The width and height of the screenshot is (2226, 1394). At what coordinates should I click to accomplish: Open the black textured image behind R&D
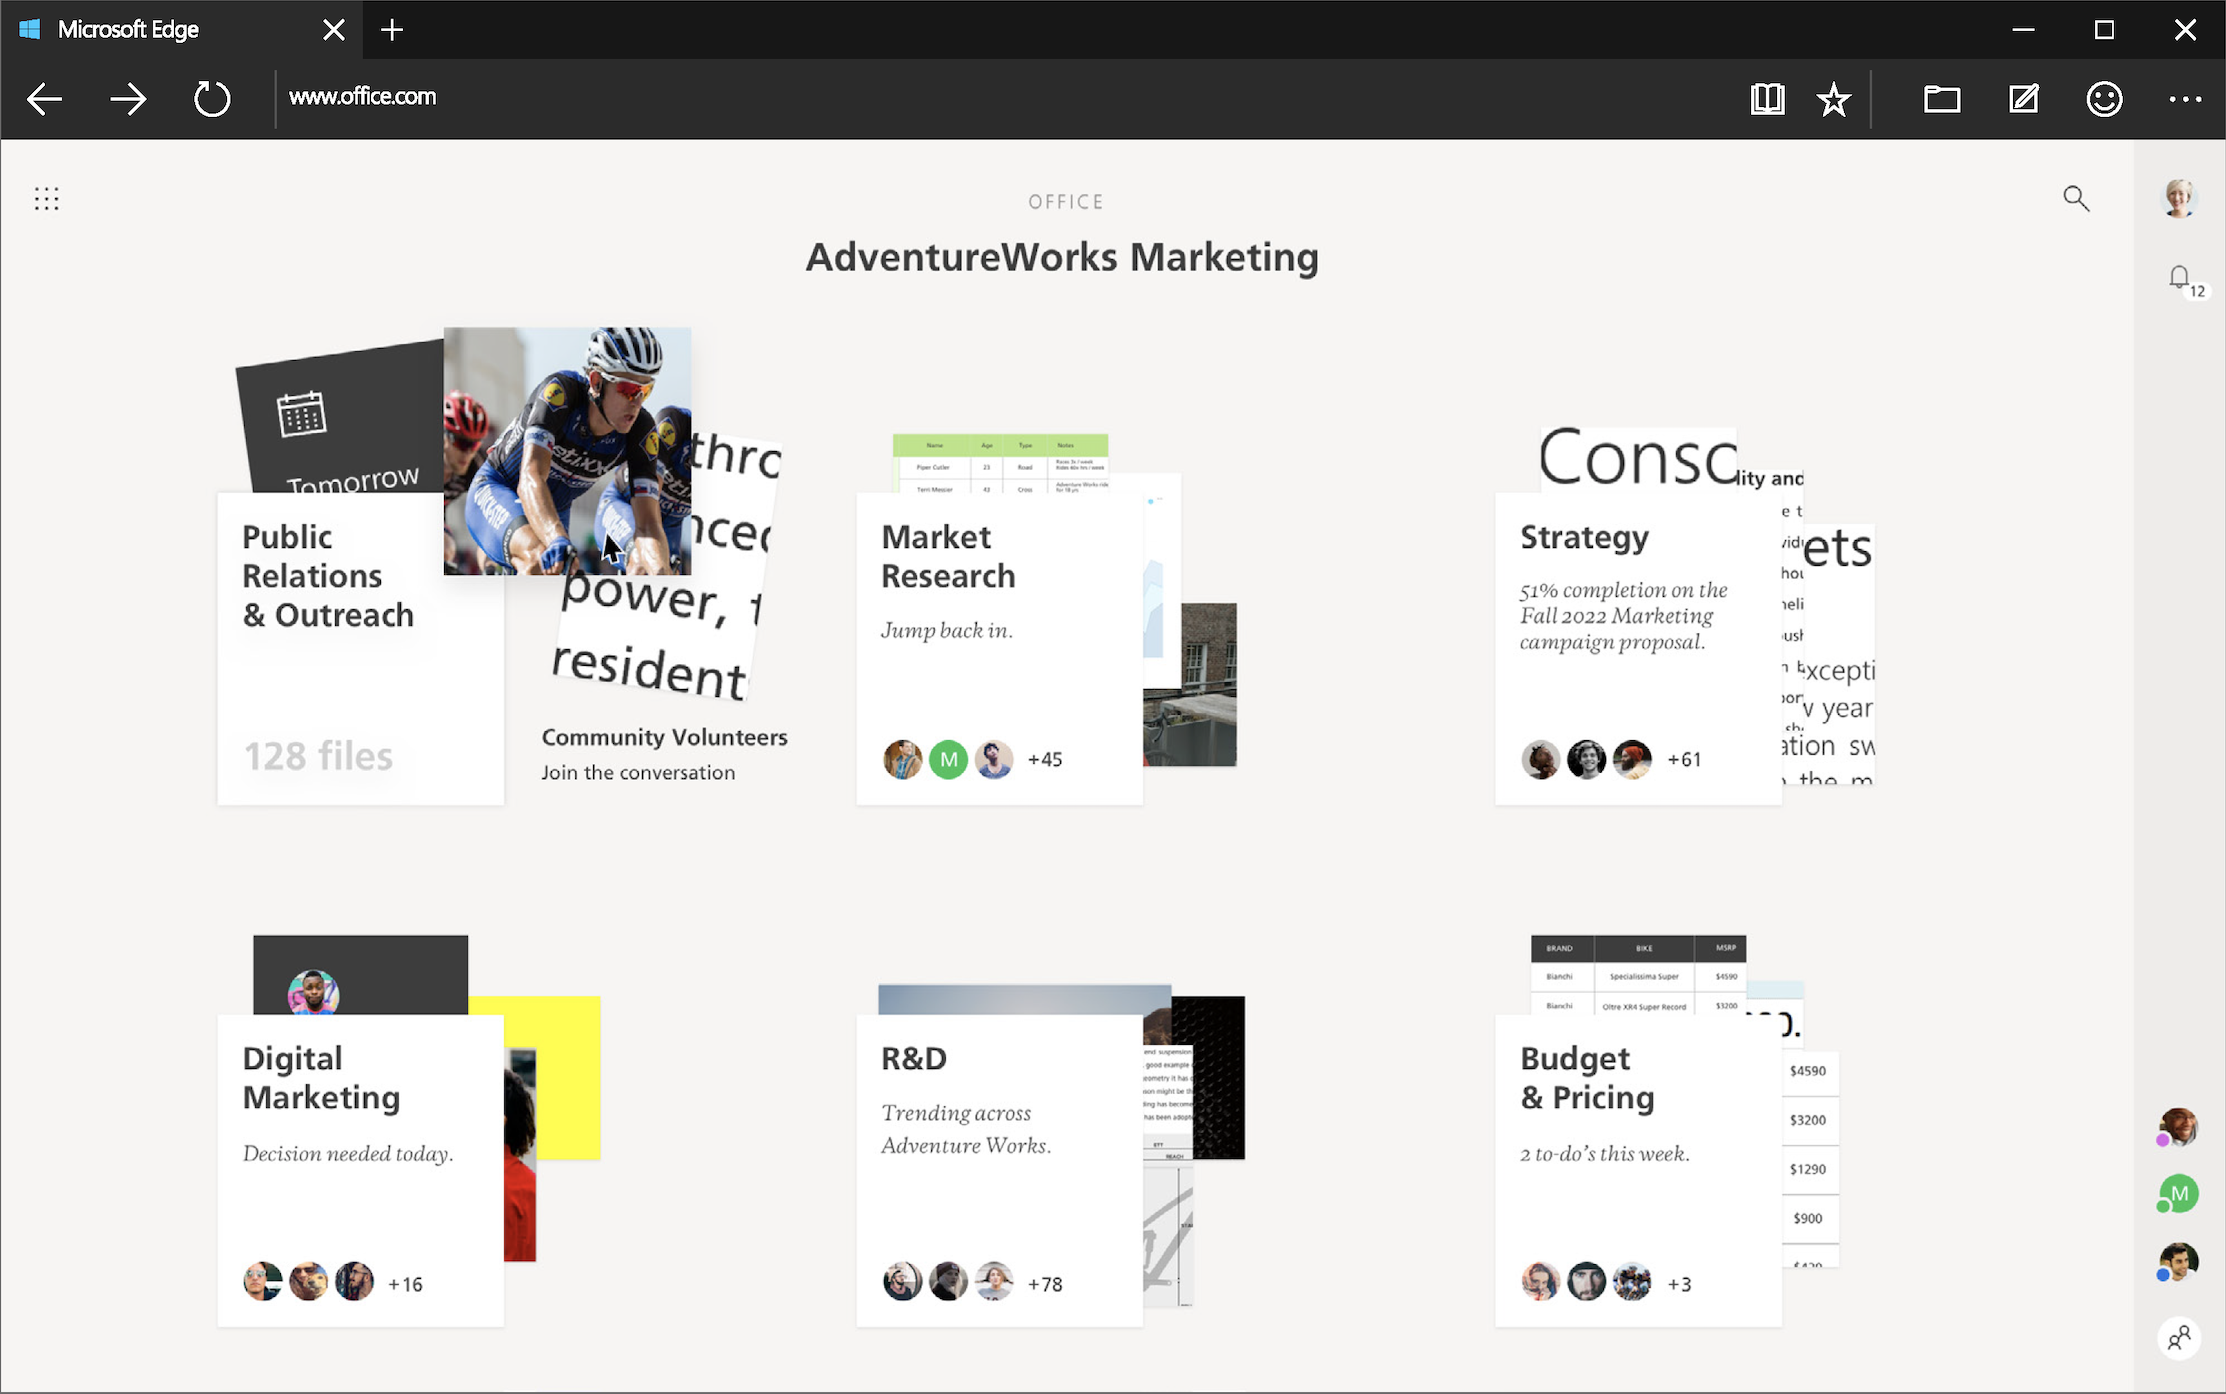click(1218, 1077)
